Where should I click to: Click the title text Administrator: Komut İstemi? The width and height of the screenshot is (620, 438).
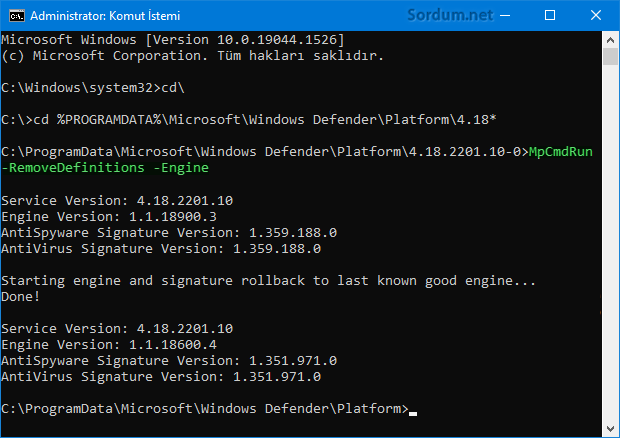click(105, 16)
